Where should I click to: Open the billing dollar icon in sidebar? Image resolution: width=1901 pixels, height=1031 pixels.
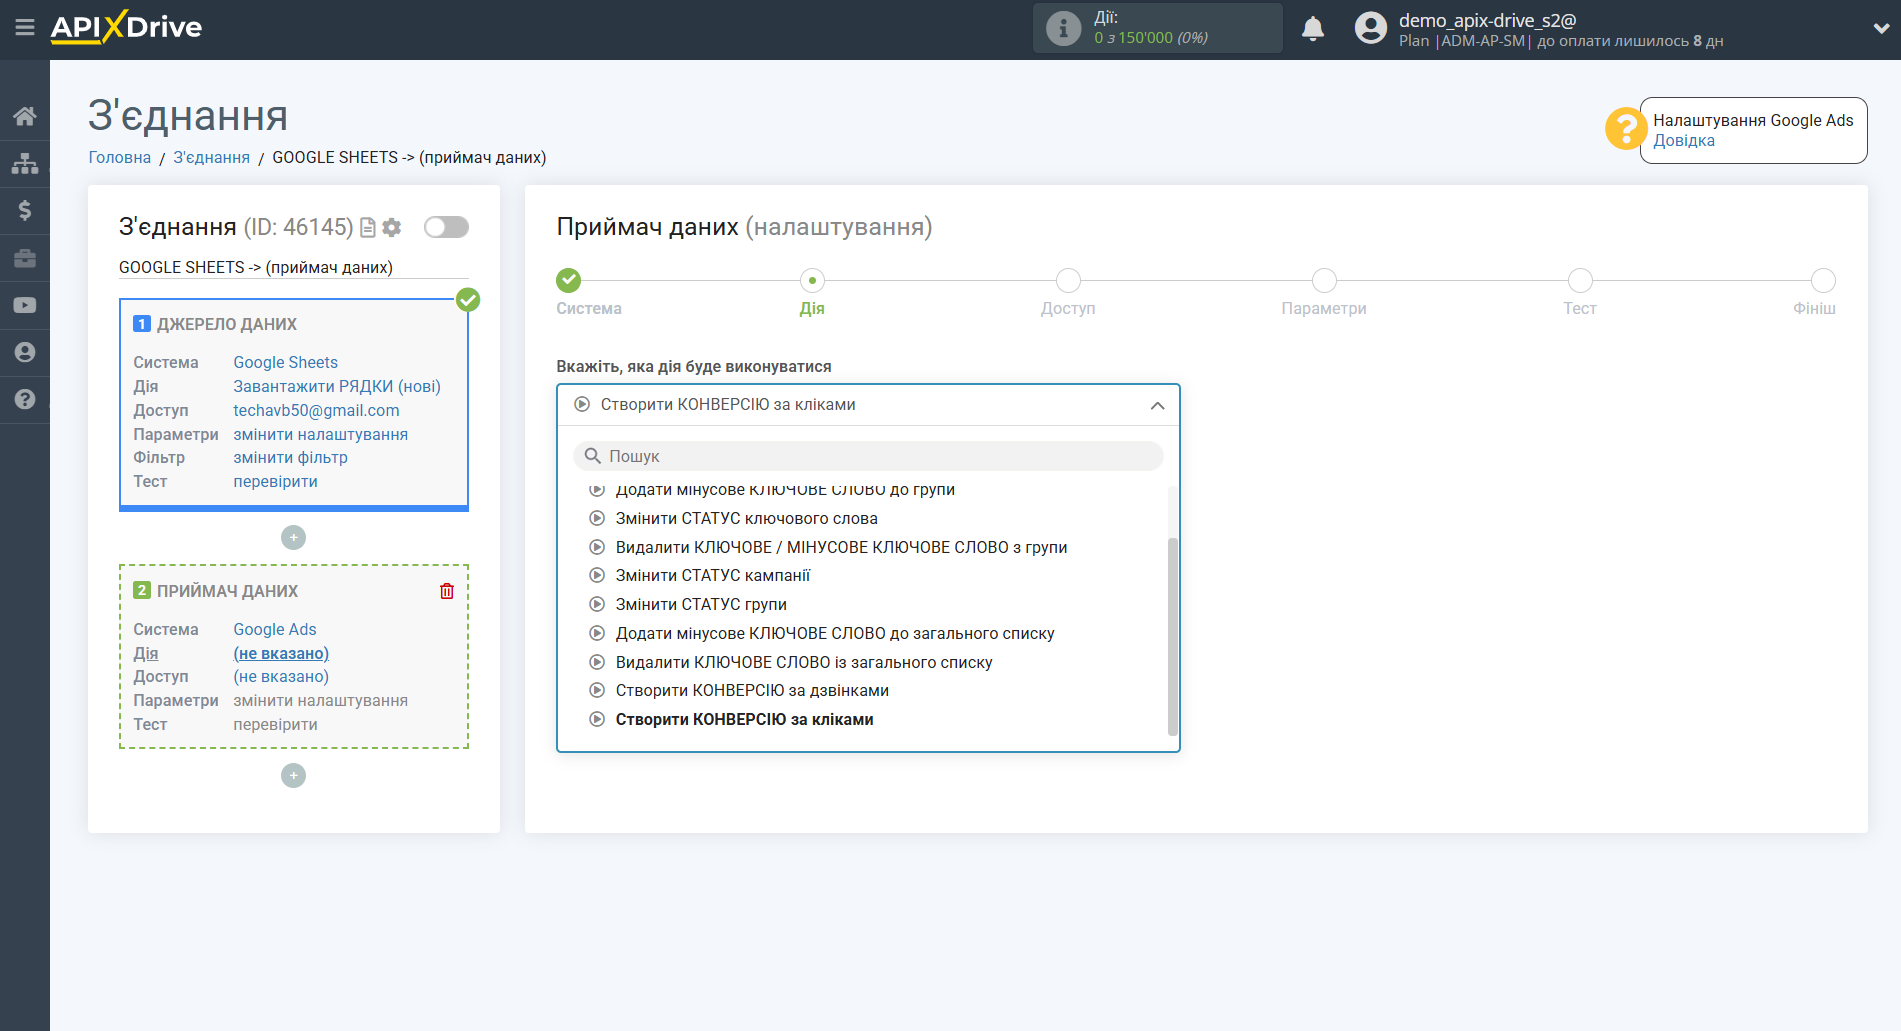pyautogui.click(x=25, y=210)
